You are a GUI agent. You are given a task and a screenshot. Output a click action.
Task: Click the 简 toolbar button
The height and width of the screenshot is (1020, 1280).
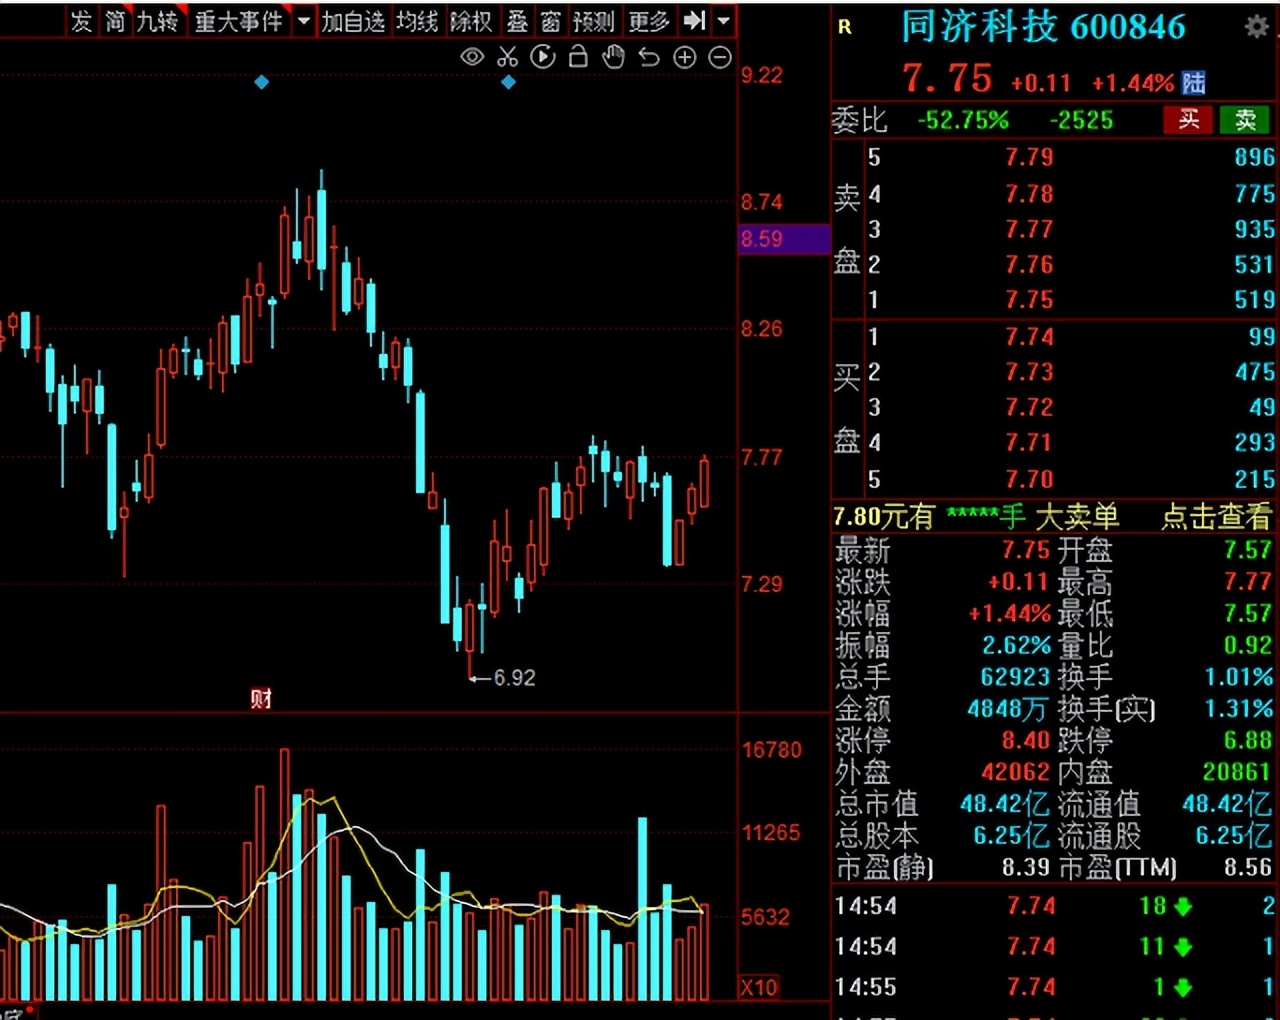click(116, 20)
